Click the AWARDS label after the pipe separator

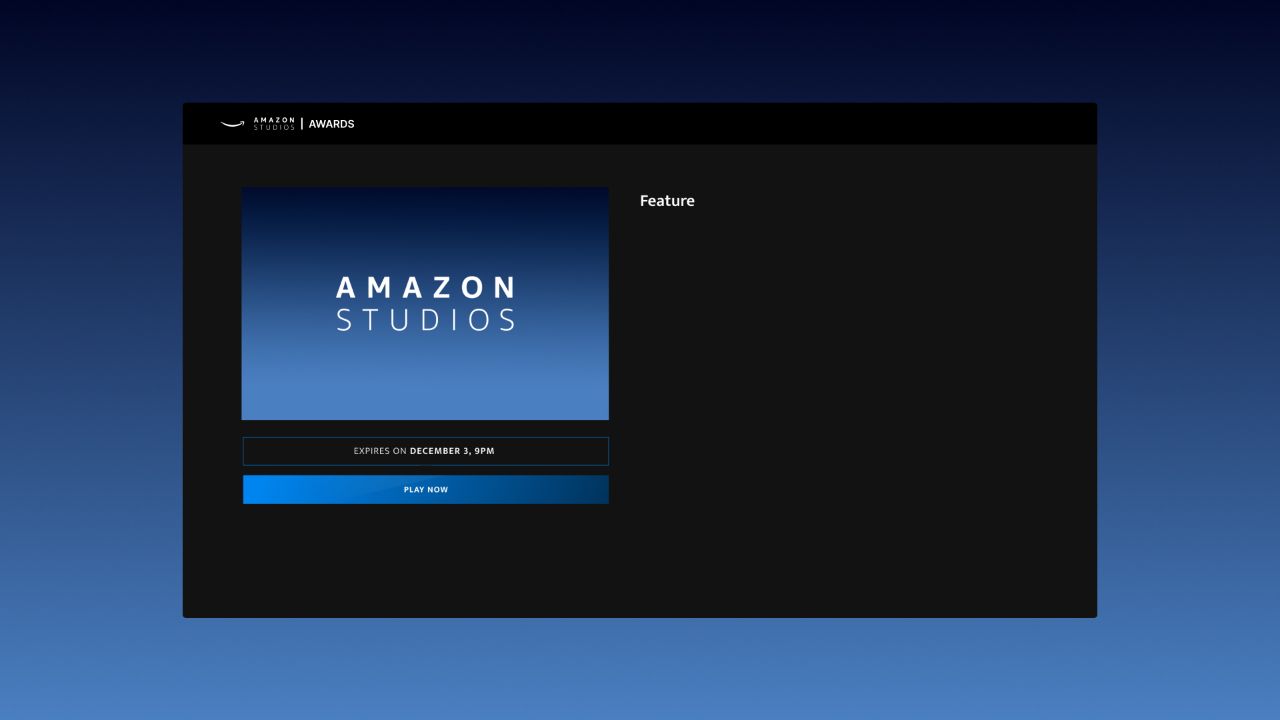330,124
